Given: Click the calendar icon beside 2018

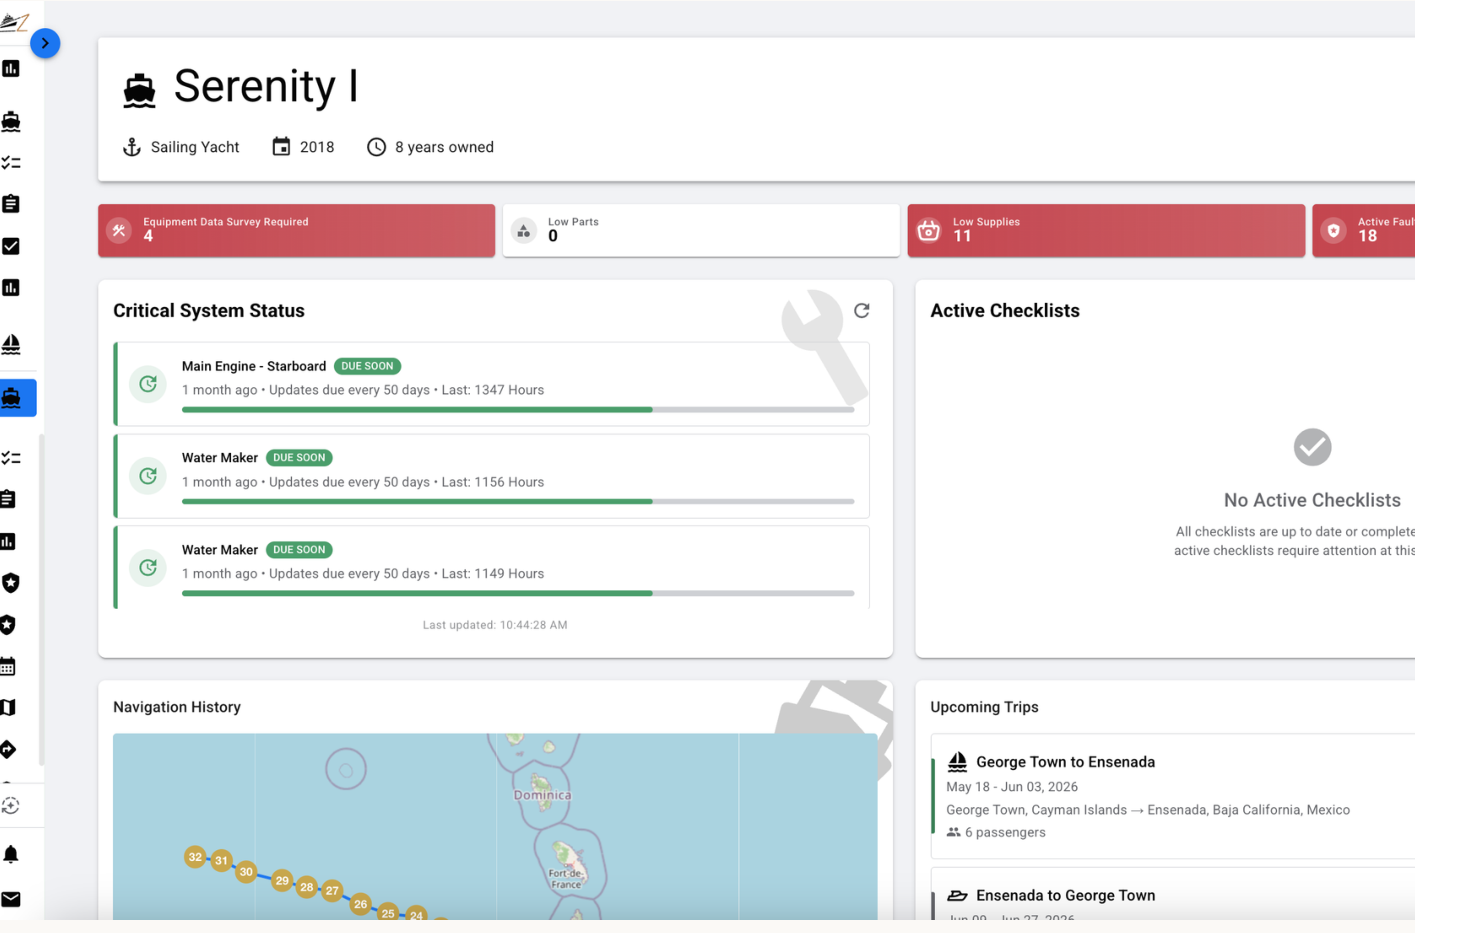Looking at the screenshot, I should point(281,147).
